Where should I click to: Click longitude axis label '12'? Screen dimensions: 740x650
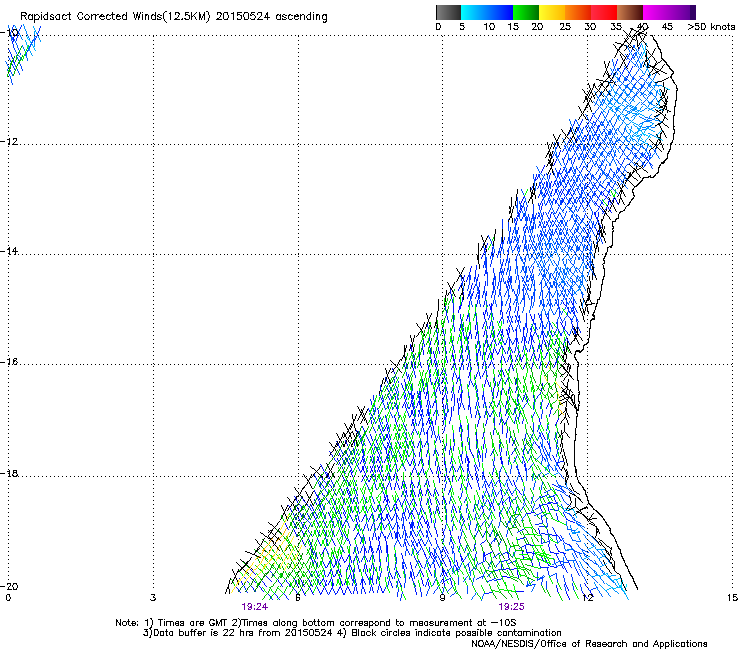587,598
